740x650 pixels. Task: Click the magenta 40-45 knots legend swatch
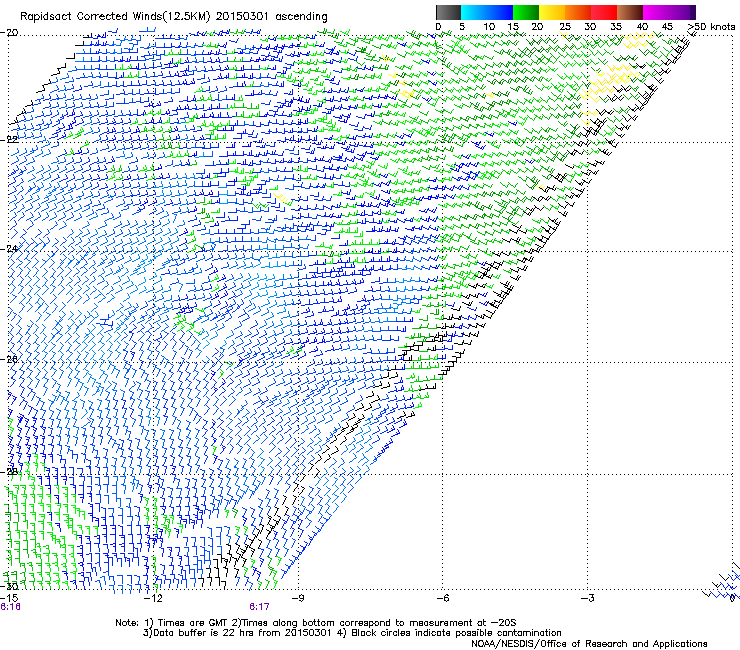tap(656, 12)
